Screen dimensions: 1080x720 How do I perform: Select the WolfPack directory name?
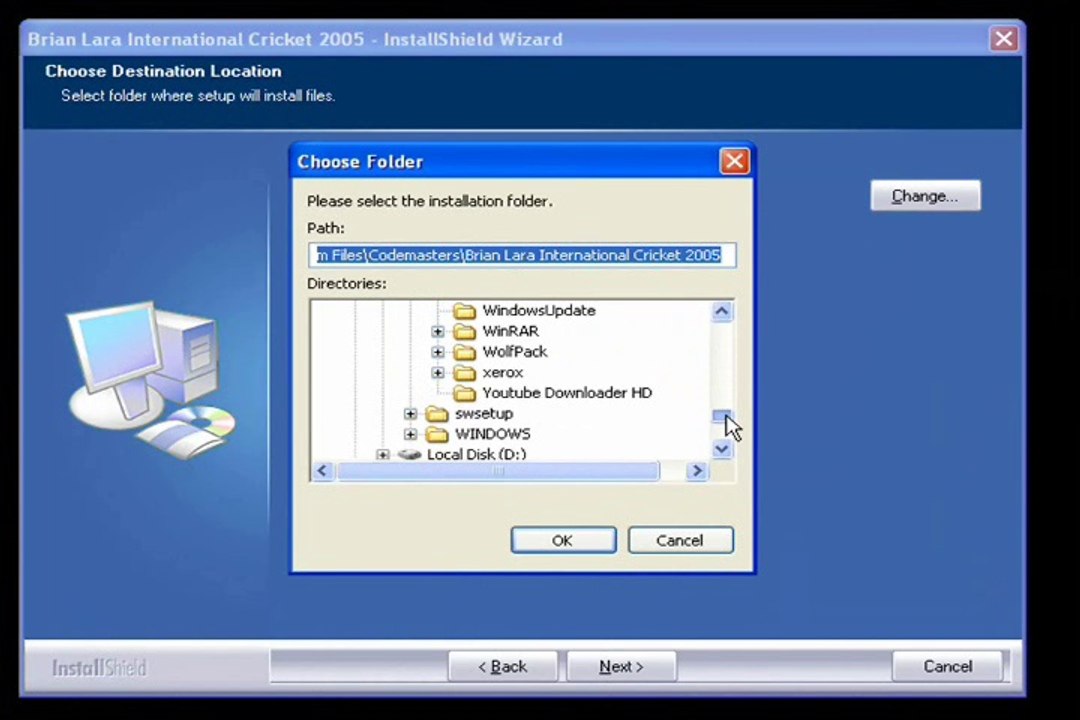515,352
